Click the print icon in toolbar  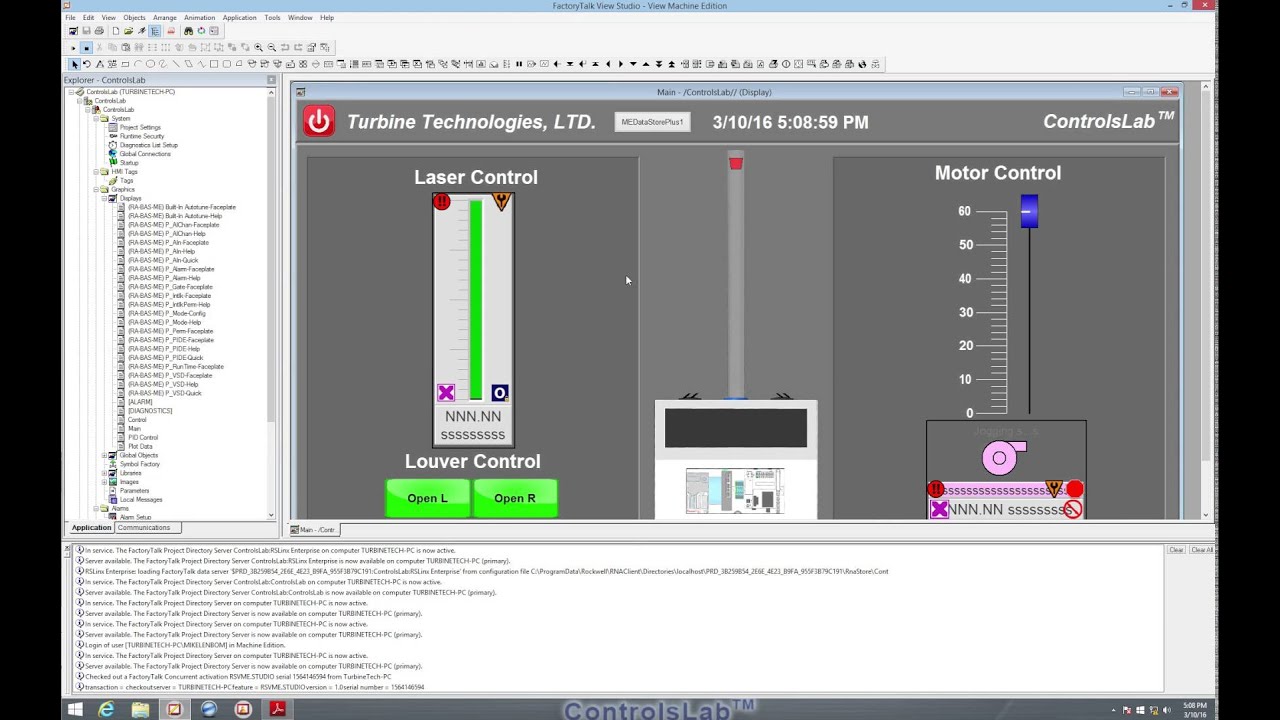coord(99,31)
